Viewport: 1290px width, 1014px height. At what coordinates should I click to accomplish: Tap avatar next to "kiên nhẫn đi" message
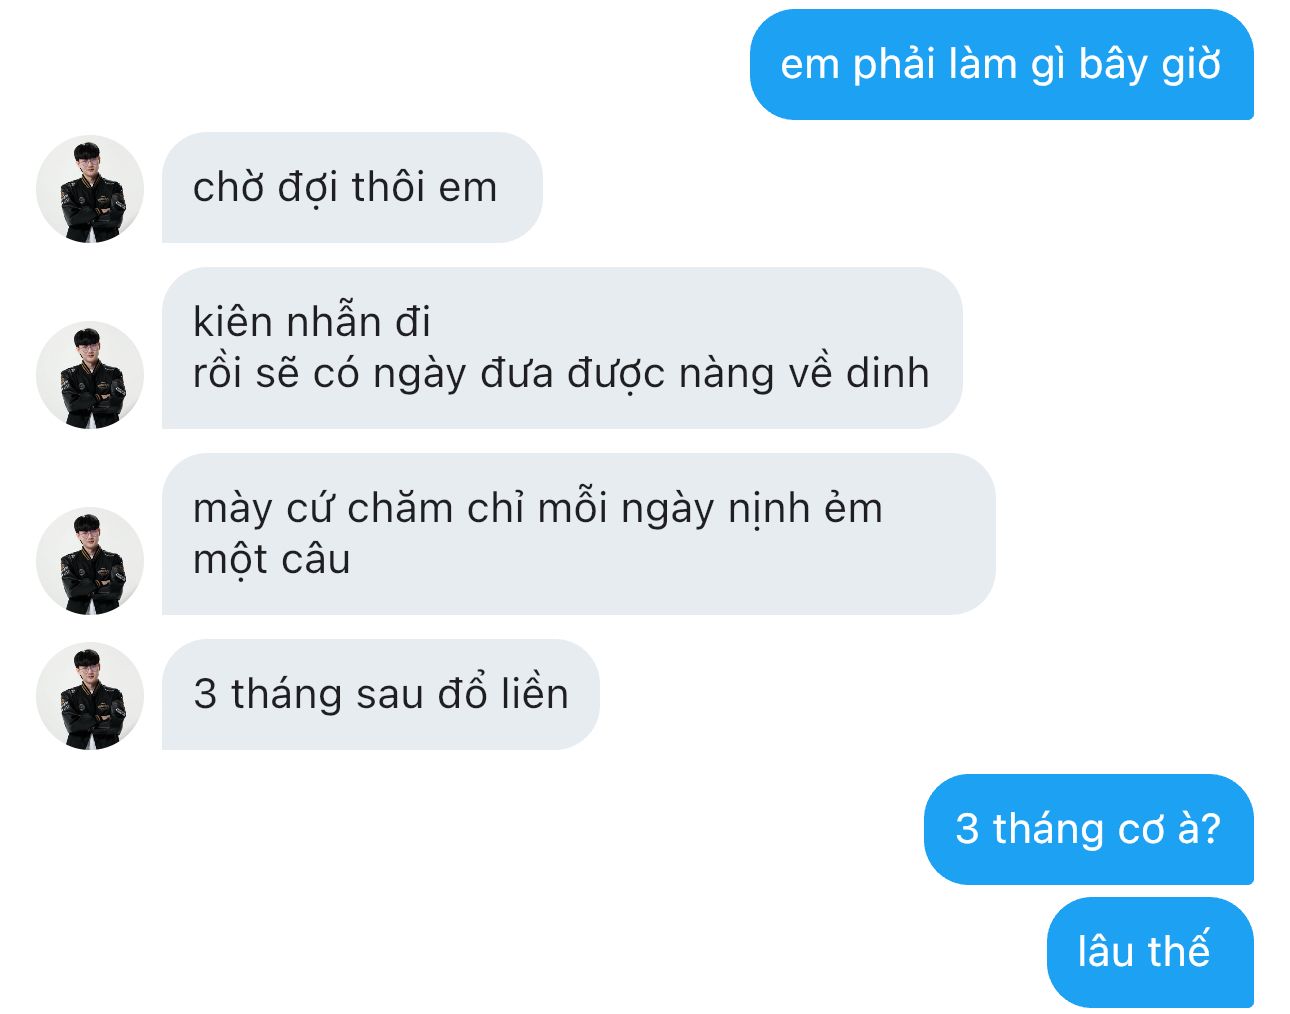(90, 375)
